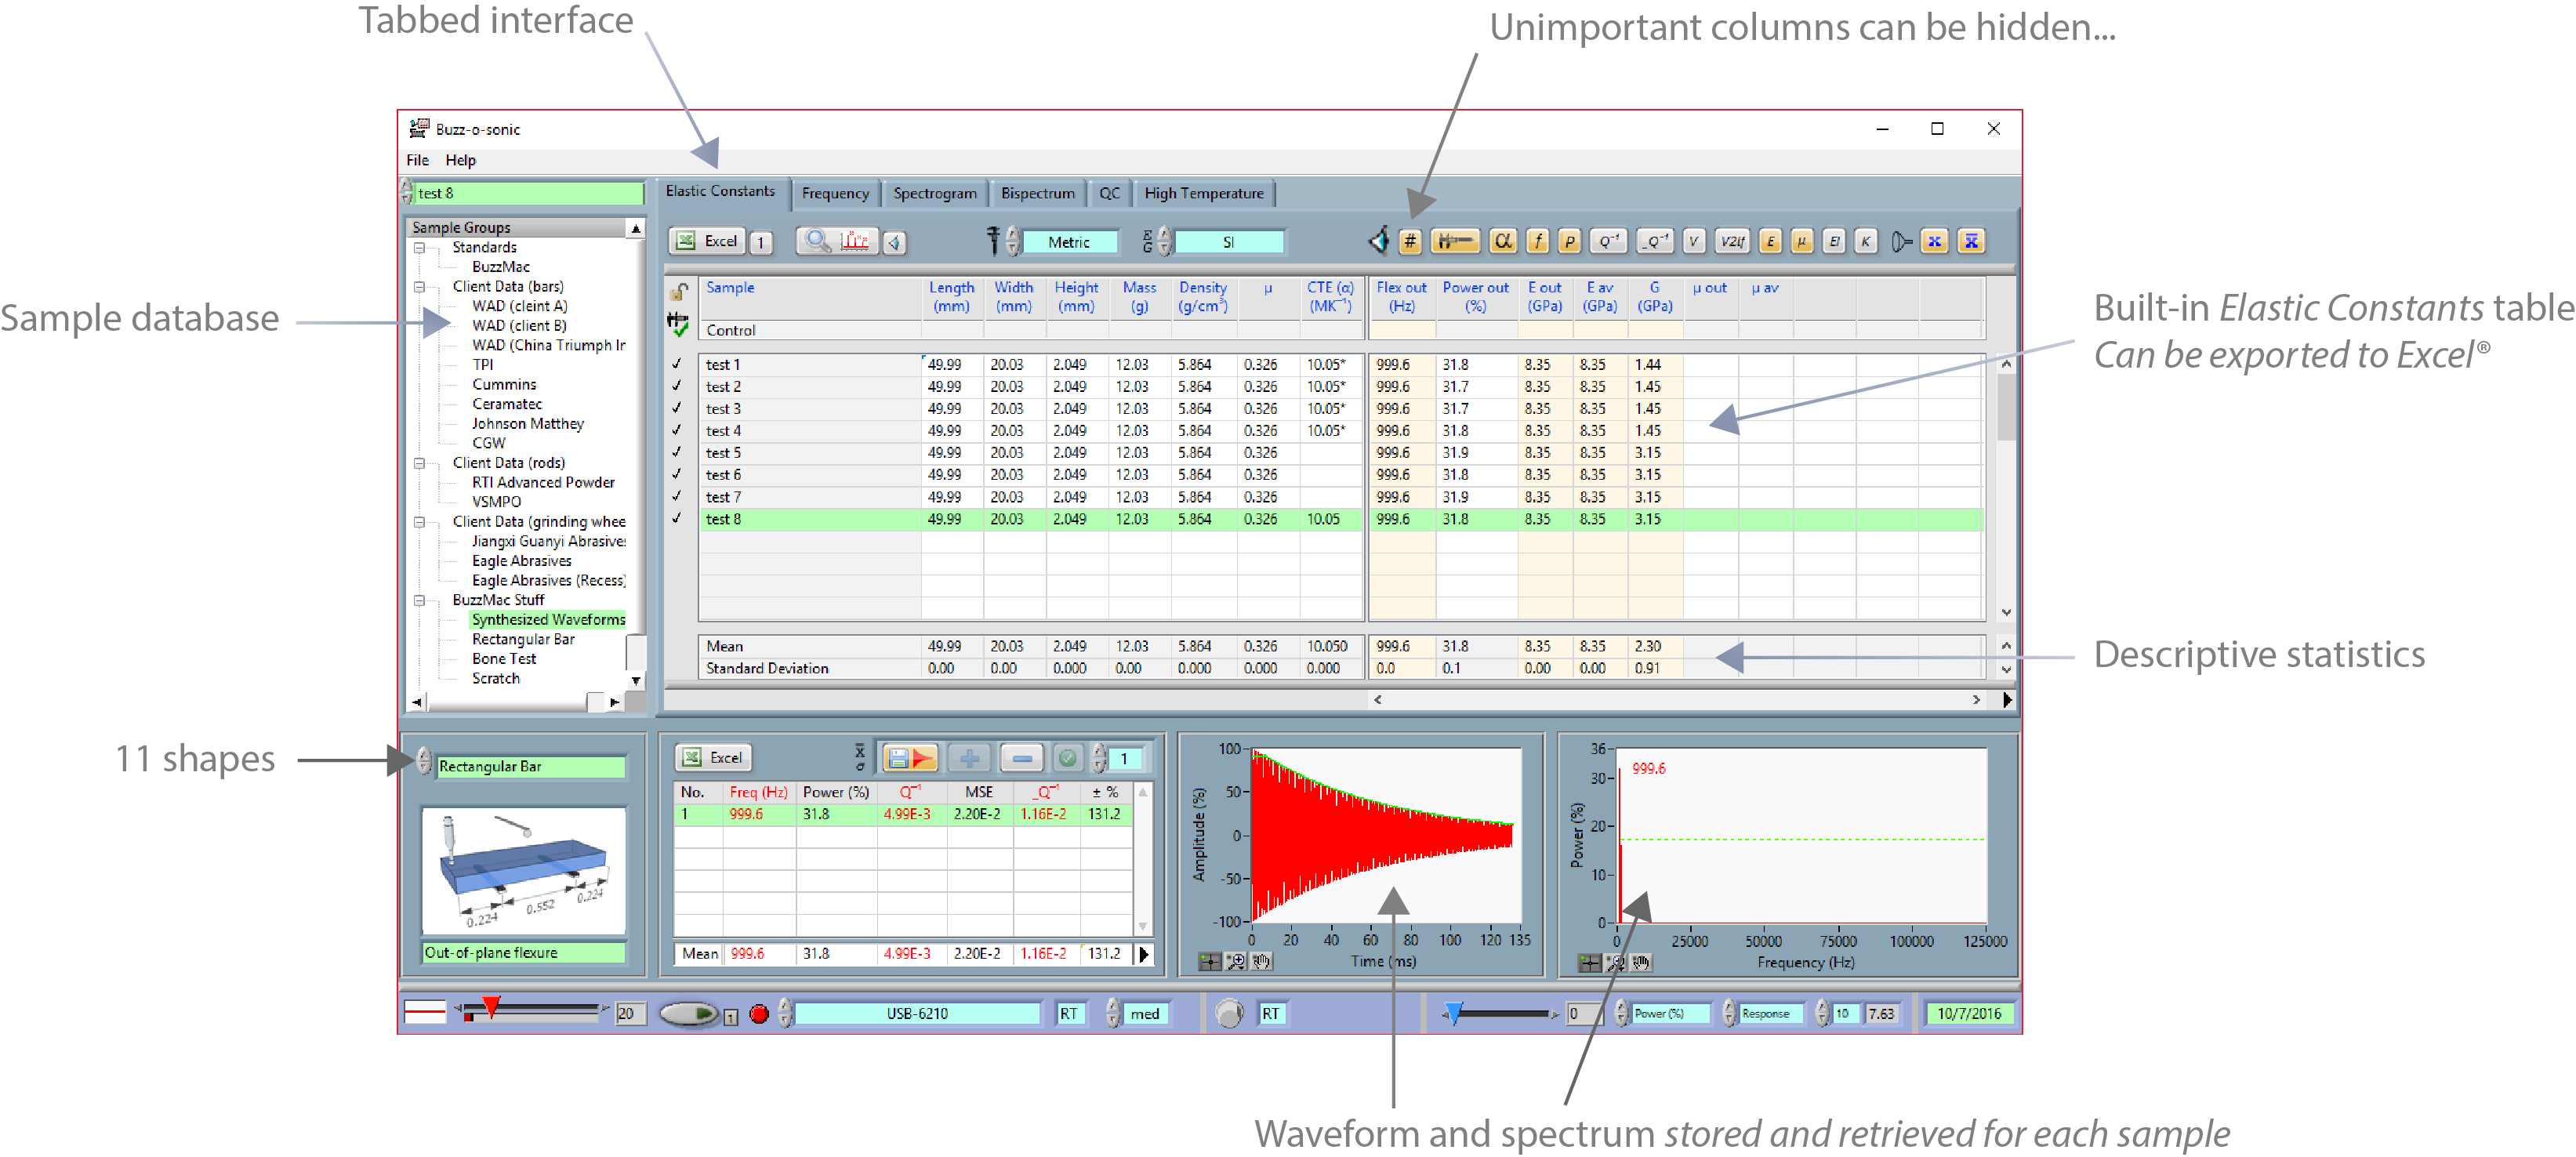Click the green arrow run button
Image resolution: width=2576 pixels, height=1157 pixels.
pyautogui.click(x=689, y=1014)
